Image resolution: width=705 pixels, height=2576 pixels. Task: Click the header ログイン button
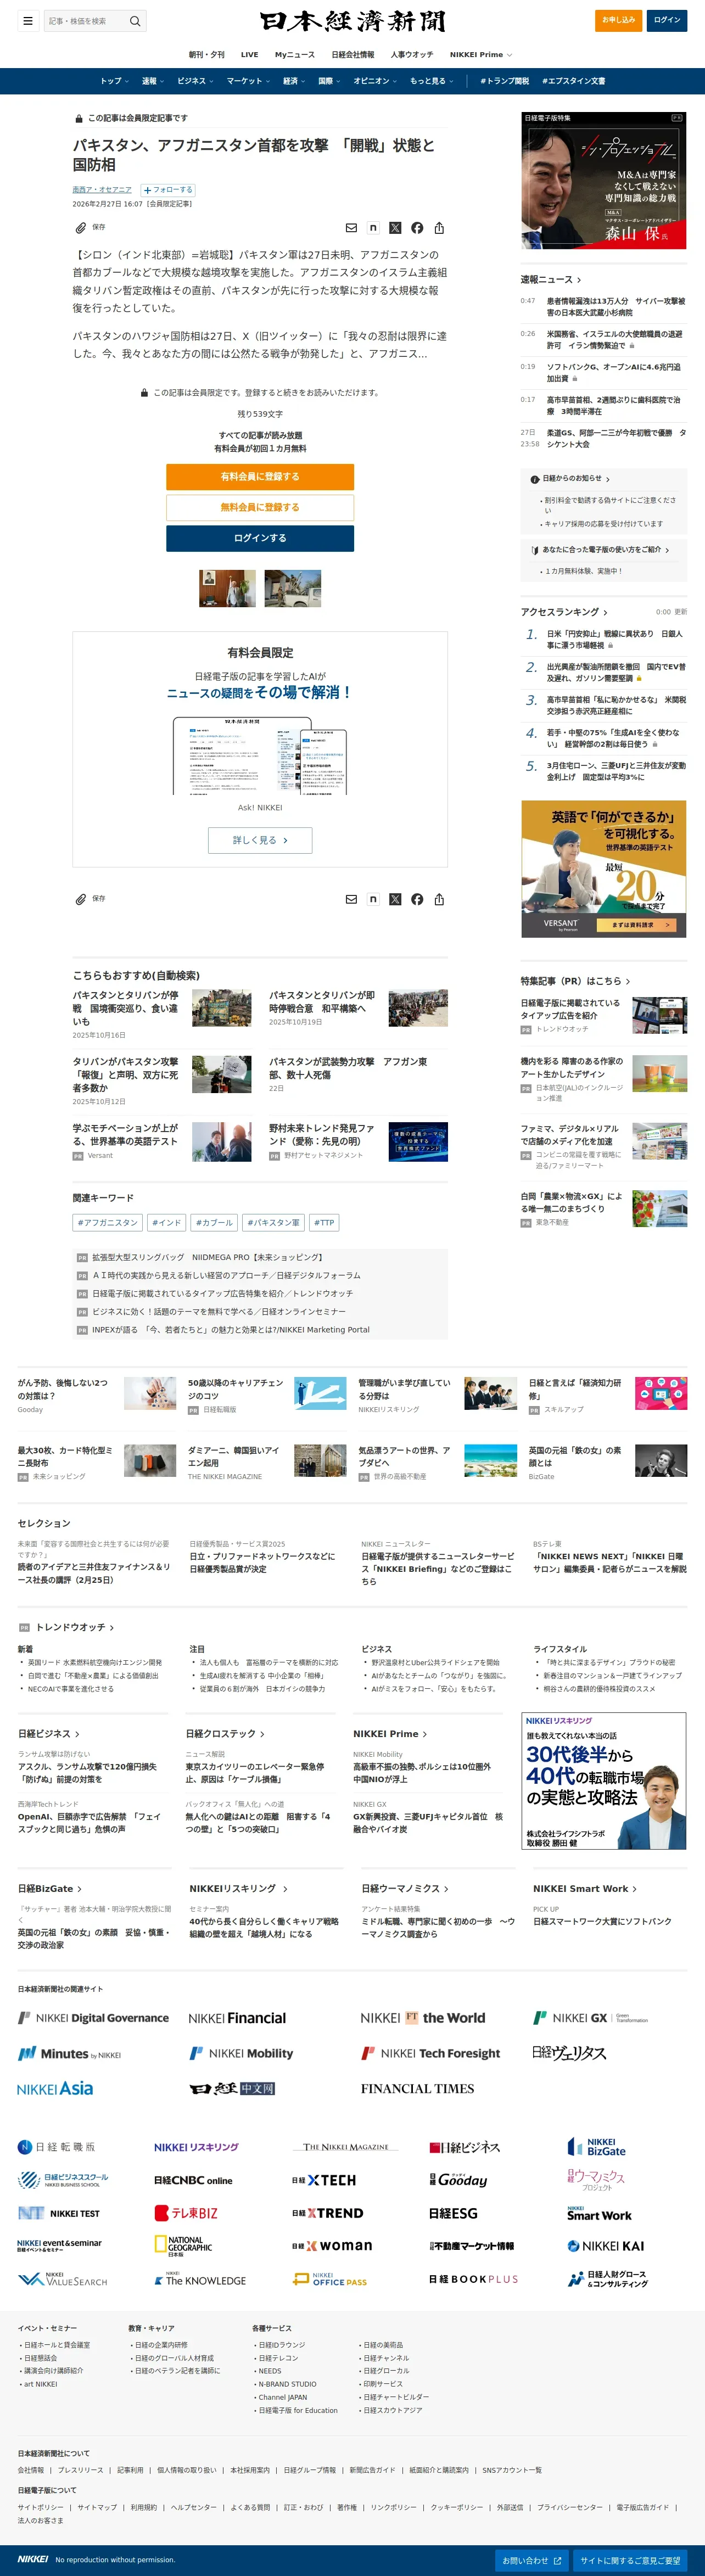click(667, 20)
